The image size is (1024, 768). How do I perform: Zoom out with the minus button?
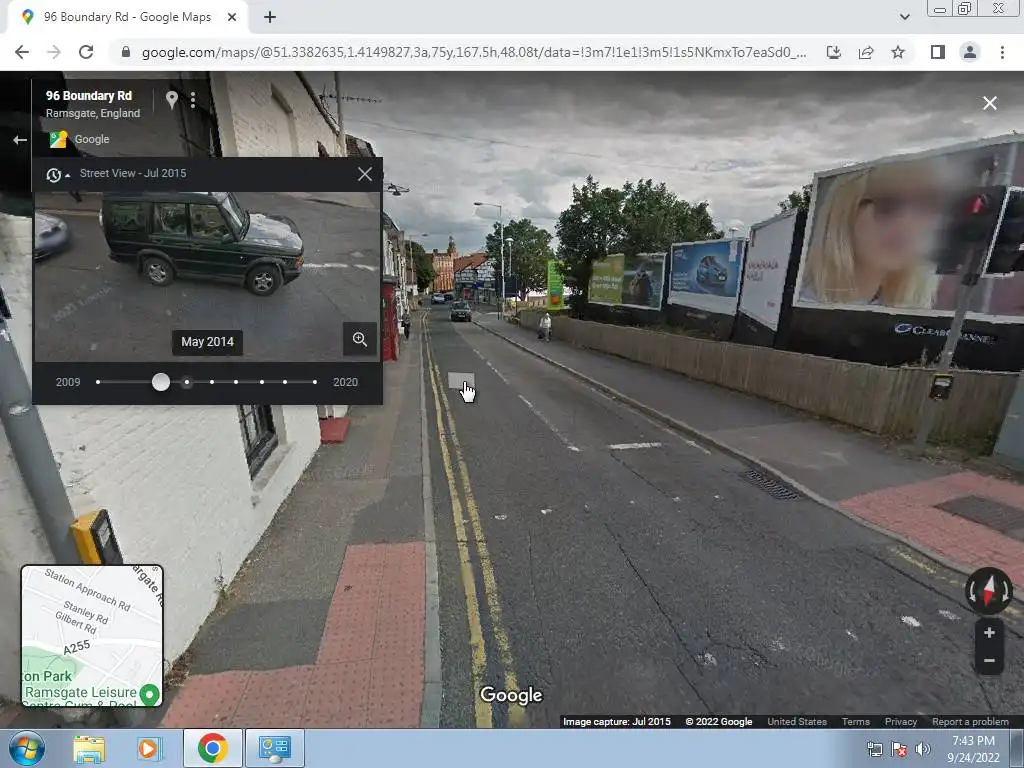(x=989, y=661)
